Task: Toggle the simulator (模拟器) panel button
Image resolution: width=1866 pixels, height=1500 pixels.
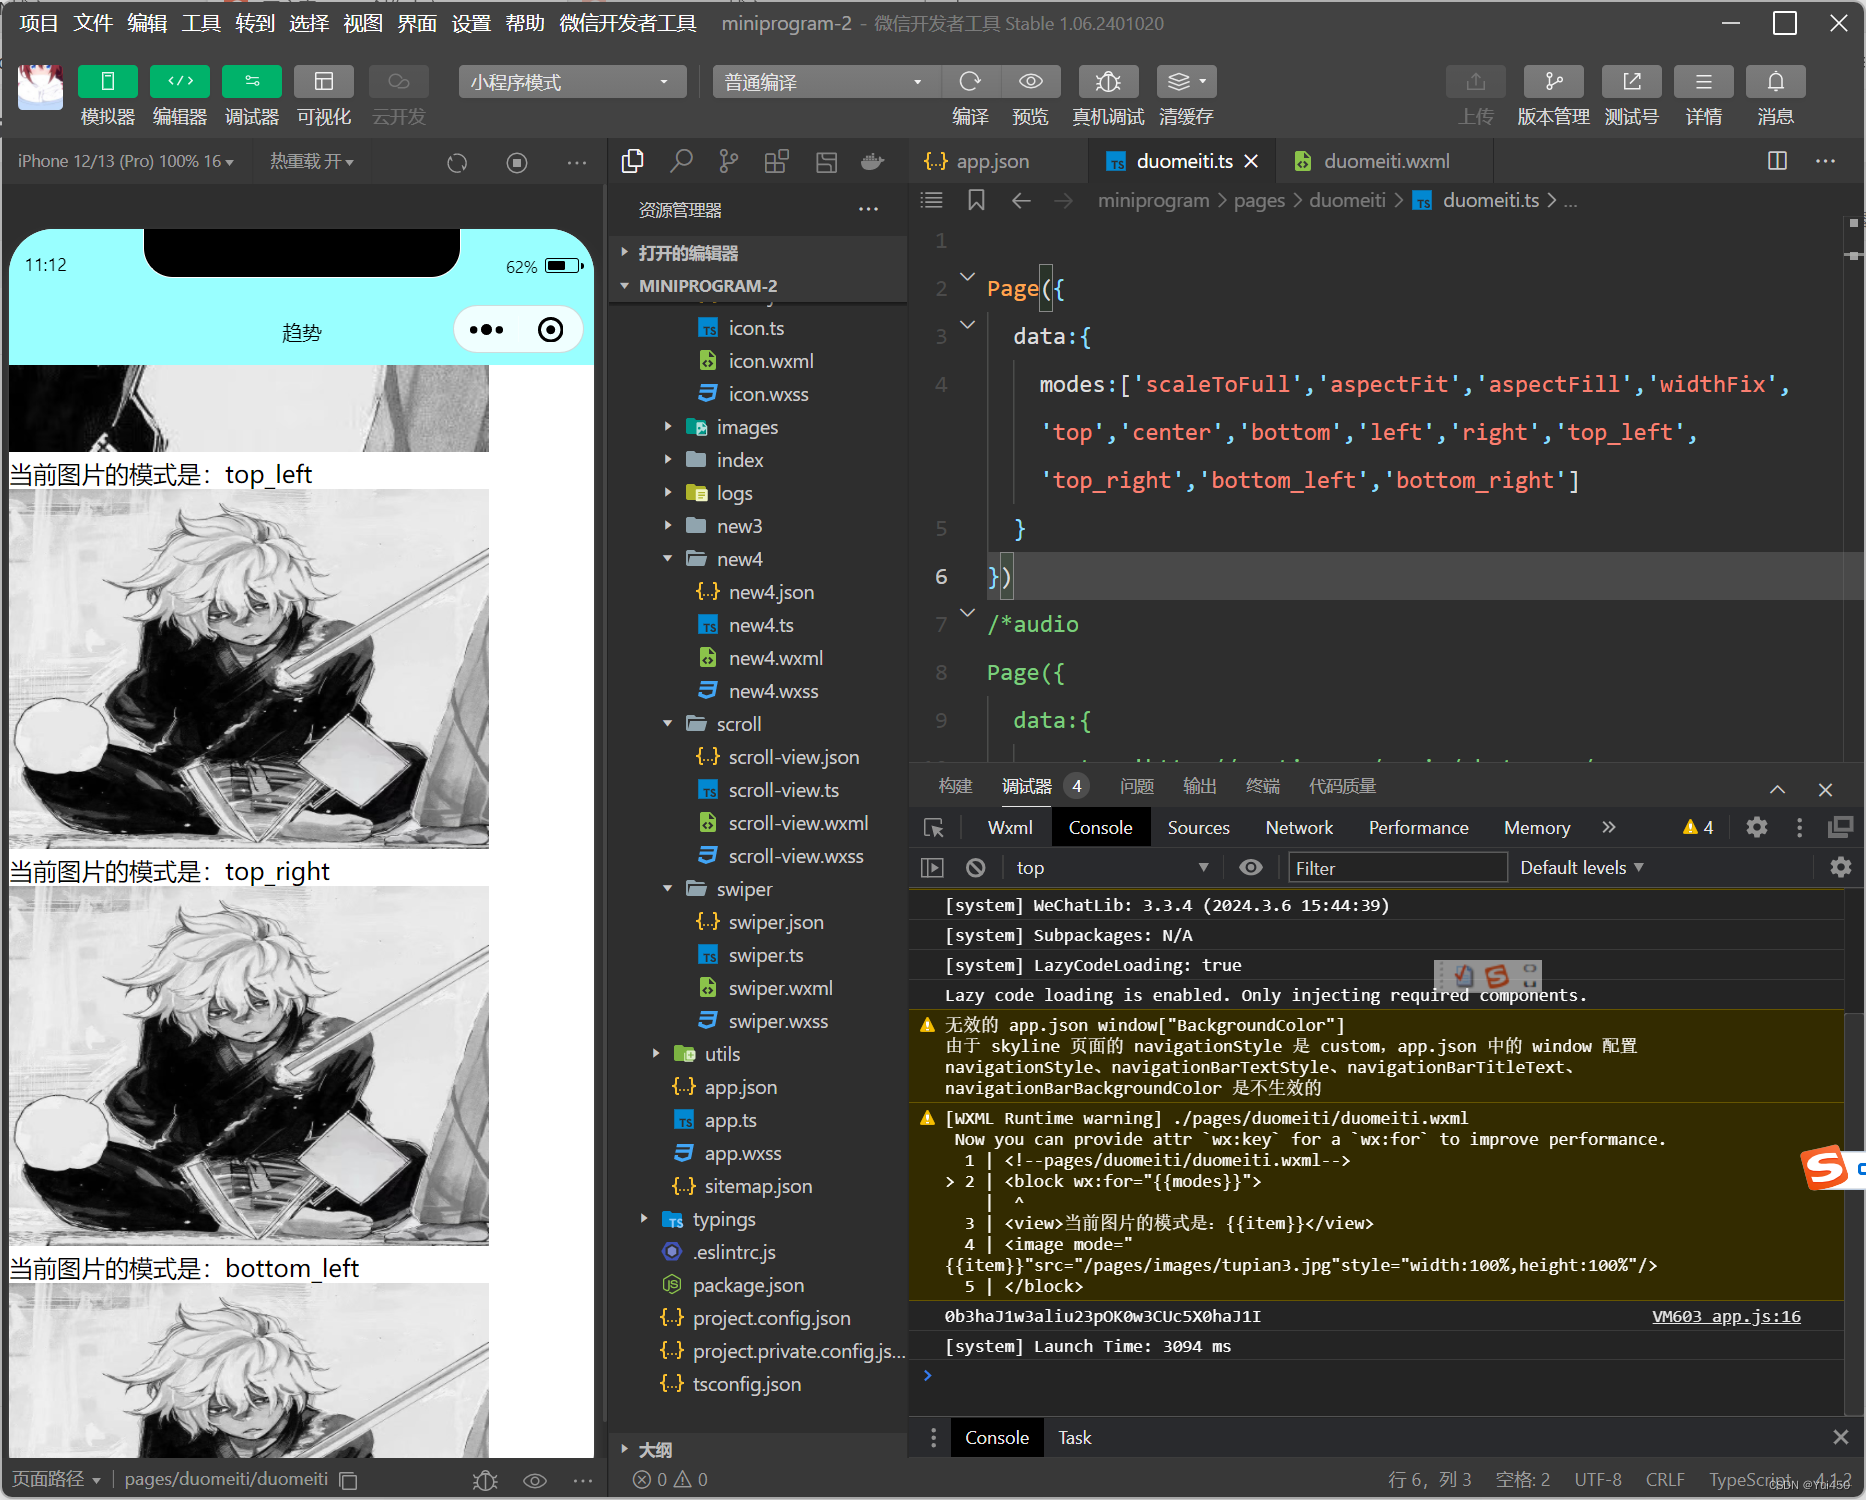Action: (107, 82)
